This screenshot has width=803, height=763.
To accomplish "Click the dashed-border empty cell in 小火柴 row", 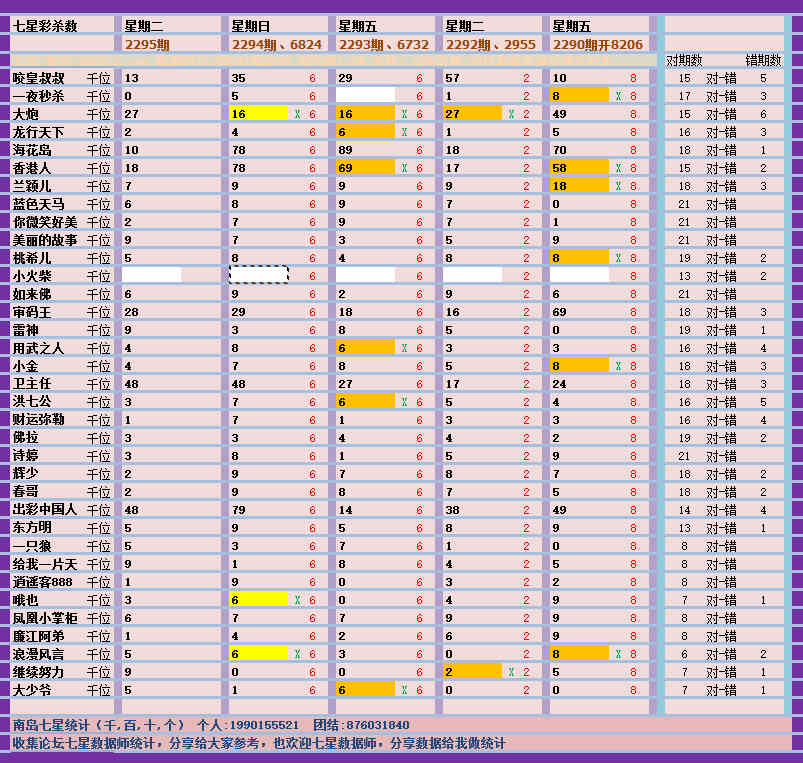I will point(259,275).
